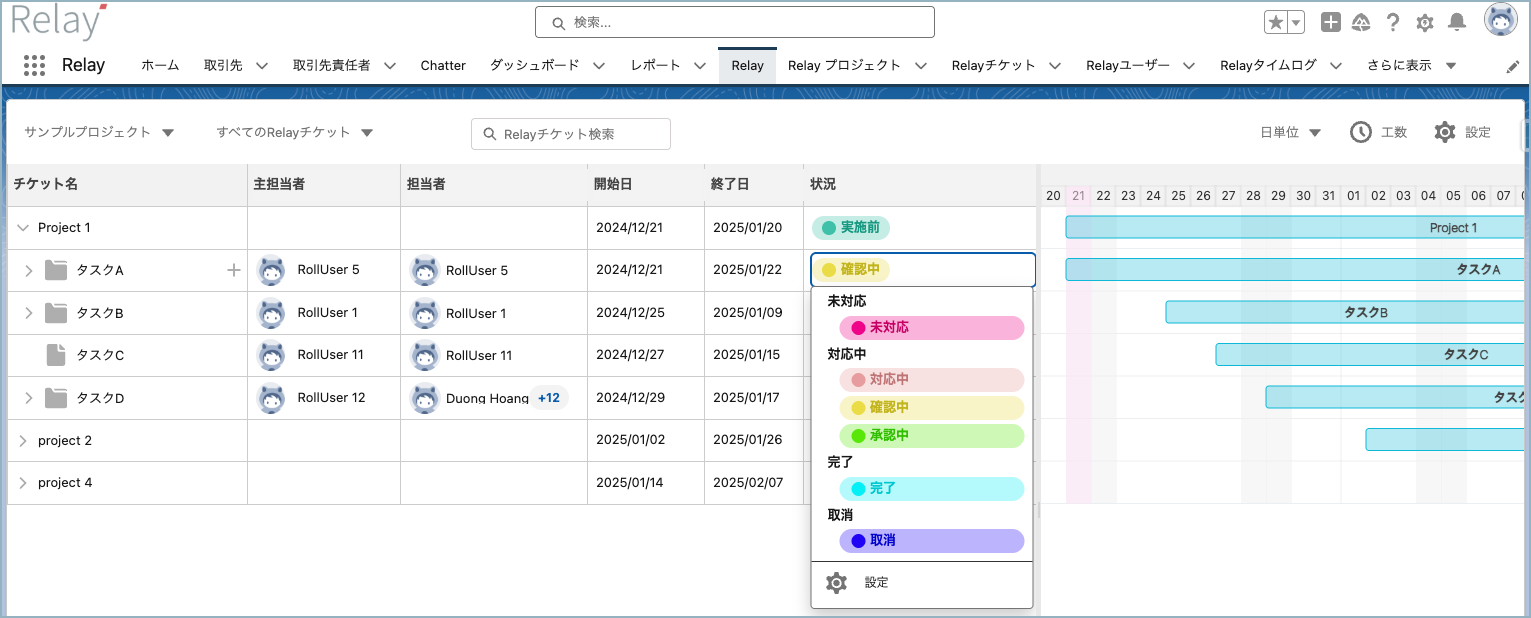The width and height of the screenshot is (1531, 618).
Task: Open the global create plus icon
Action: [1331, 22]
